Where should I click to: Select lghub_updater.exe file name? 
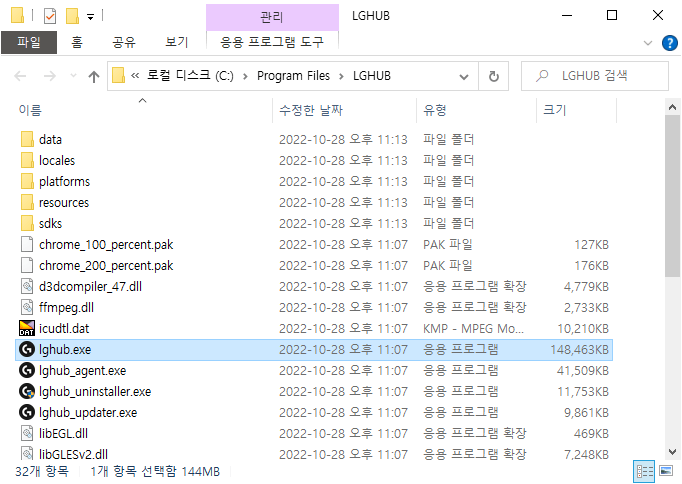click(88, 413)
